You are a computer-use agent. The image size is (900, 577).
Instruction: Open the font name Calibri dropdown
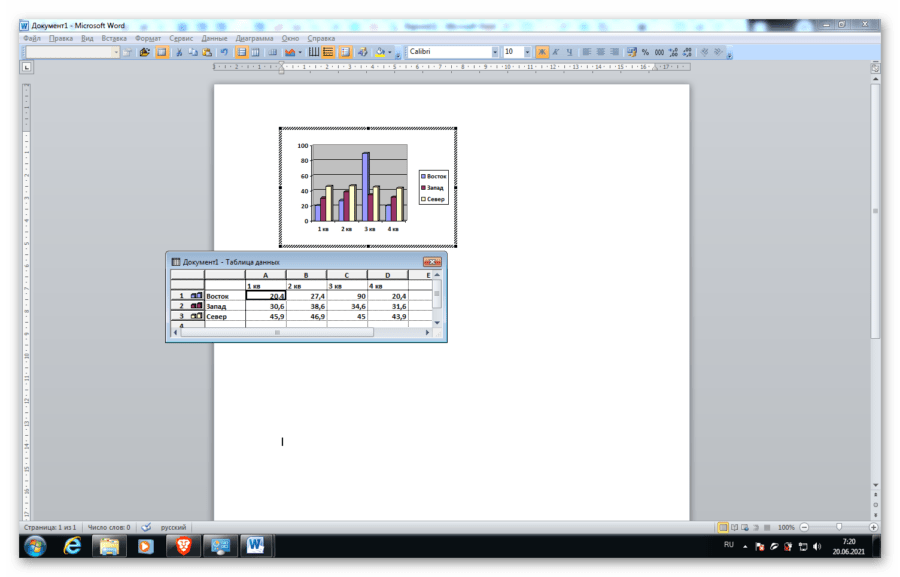(x=494, y=52)
